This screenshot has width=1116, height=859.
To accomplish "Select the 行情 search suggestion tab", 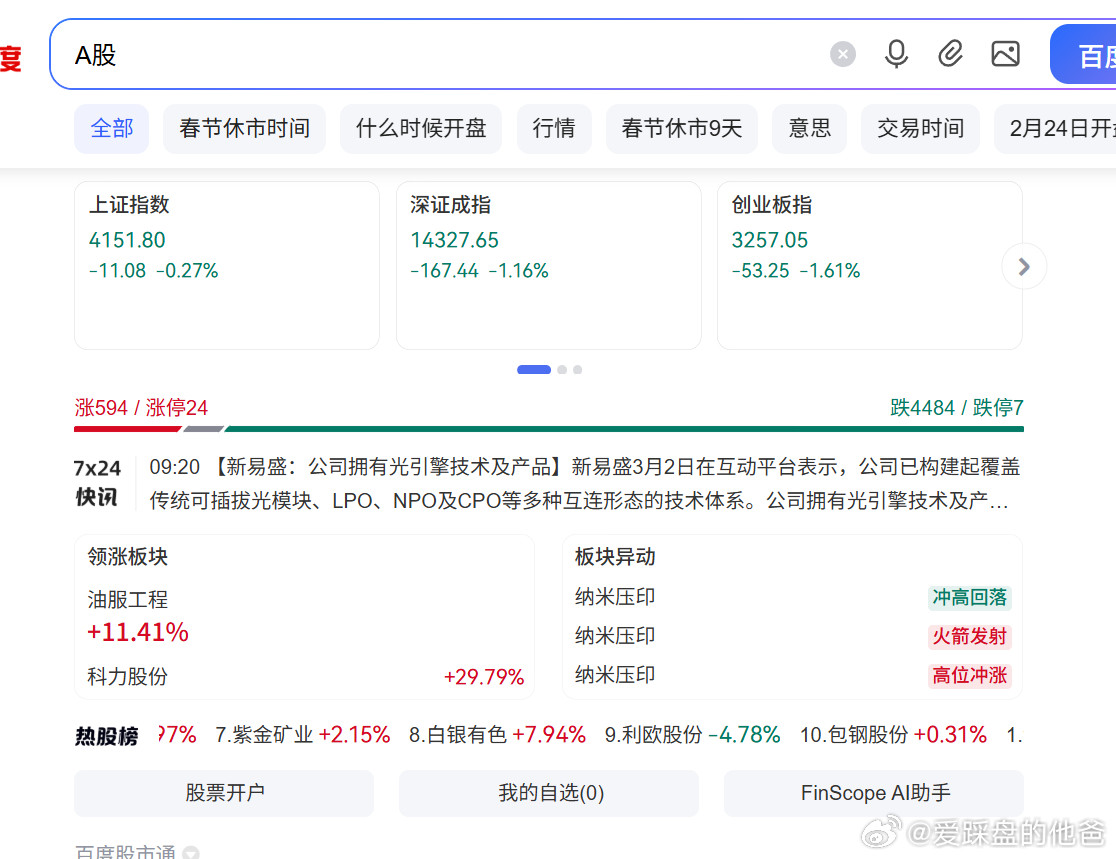I will pos(554,128).
